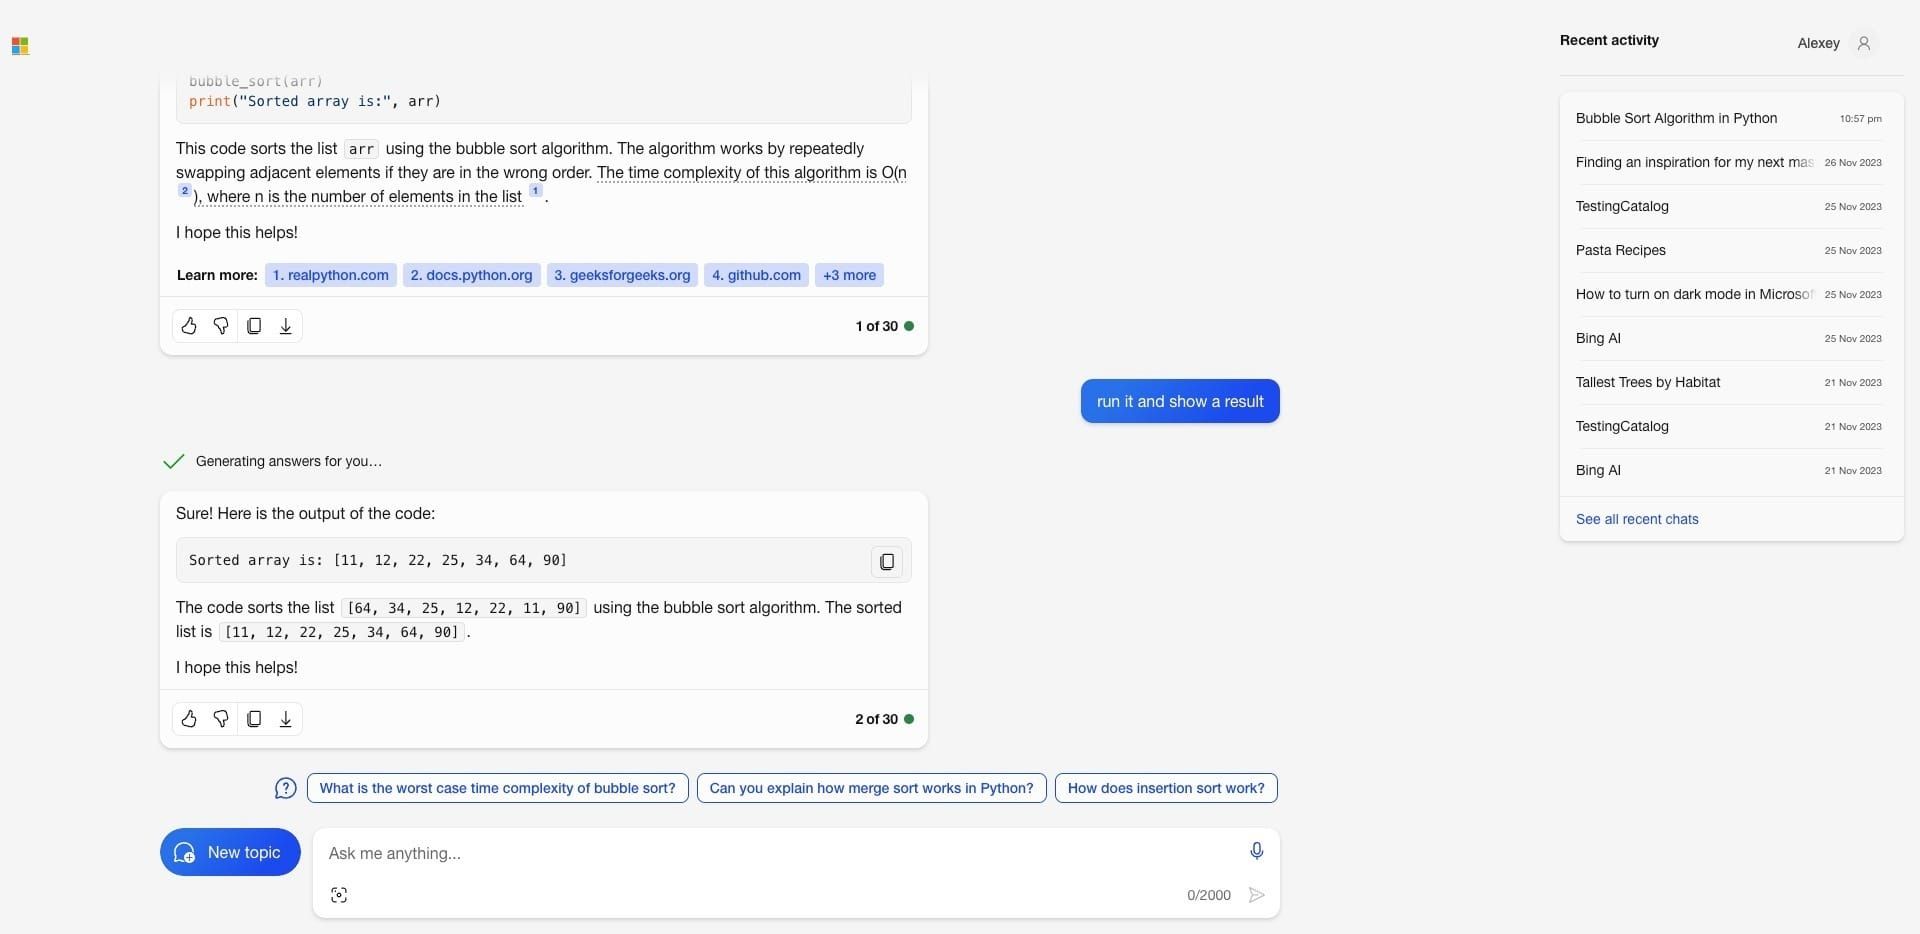Expand the '+3 more' citation sources
The image size is (1920, 934).
click(848, 275)
